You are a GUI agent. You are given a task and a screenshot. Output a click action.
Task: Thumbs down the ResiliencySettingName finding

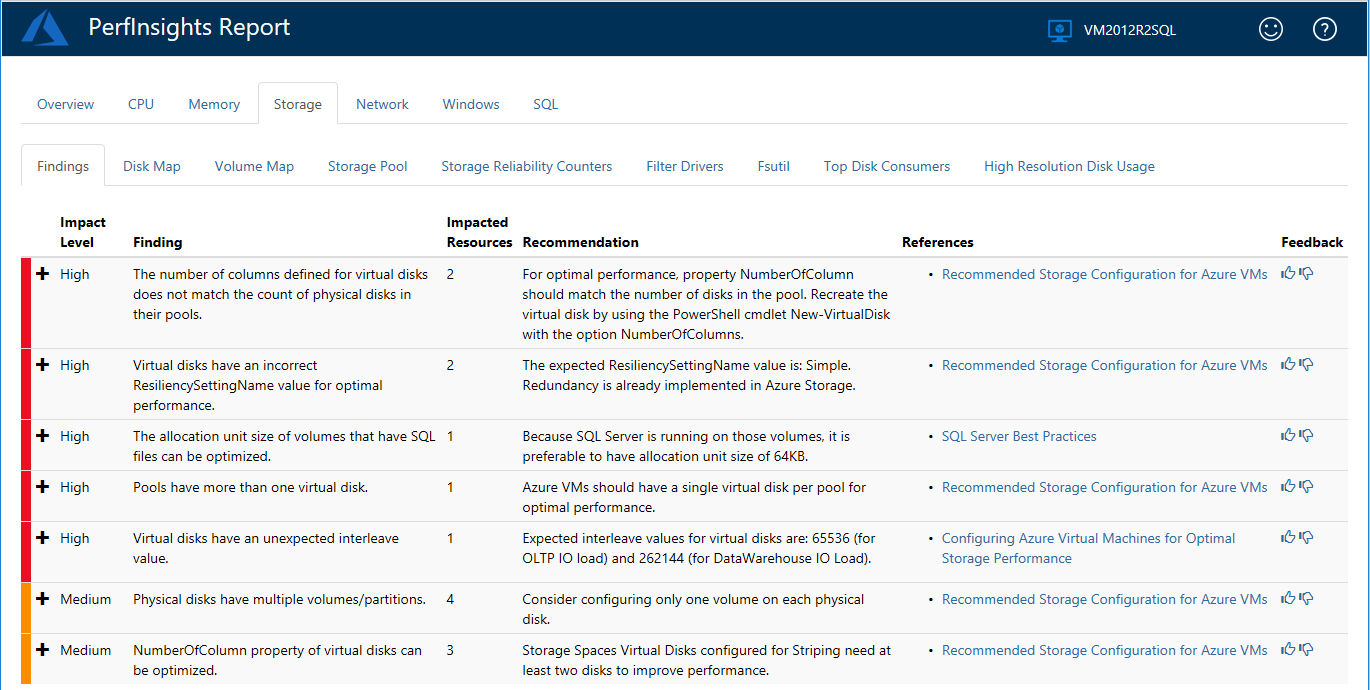click(x=1306, y=364)
